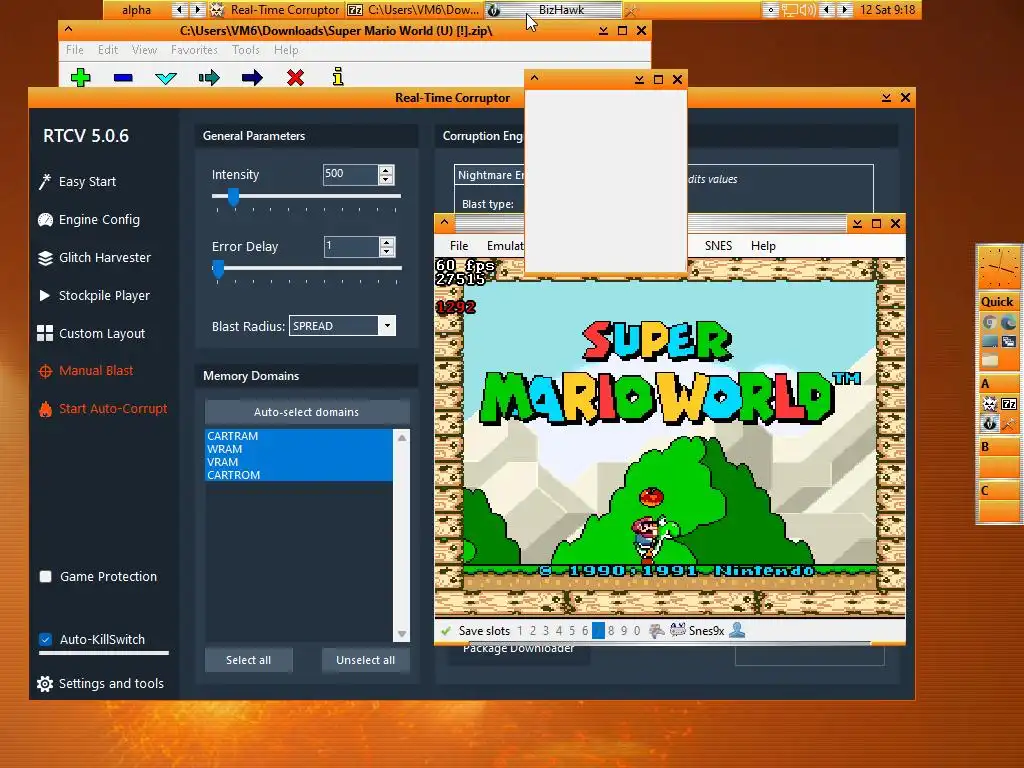1024x768 pixels.
Task: Click the dark blue Move arrow icon in 7-Zip
Action: point(252,78)
